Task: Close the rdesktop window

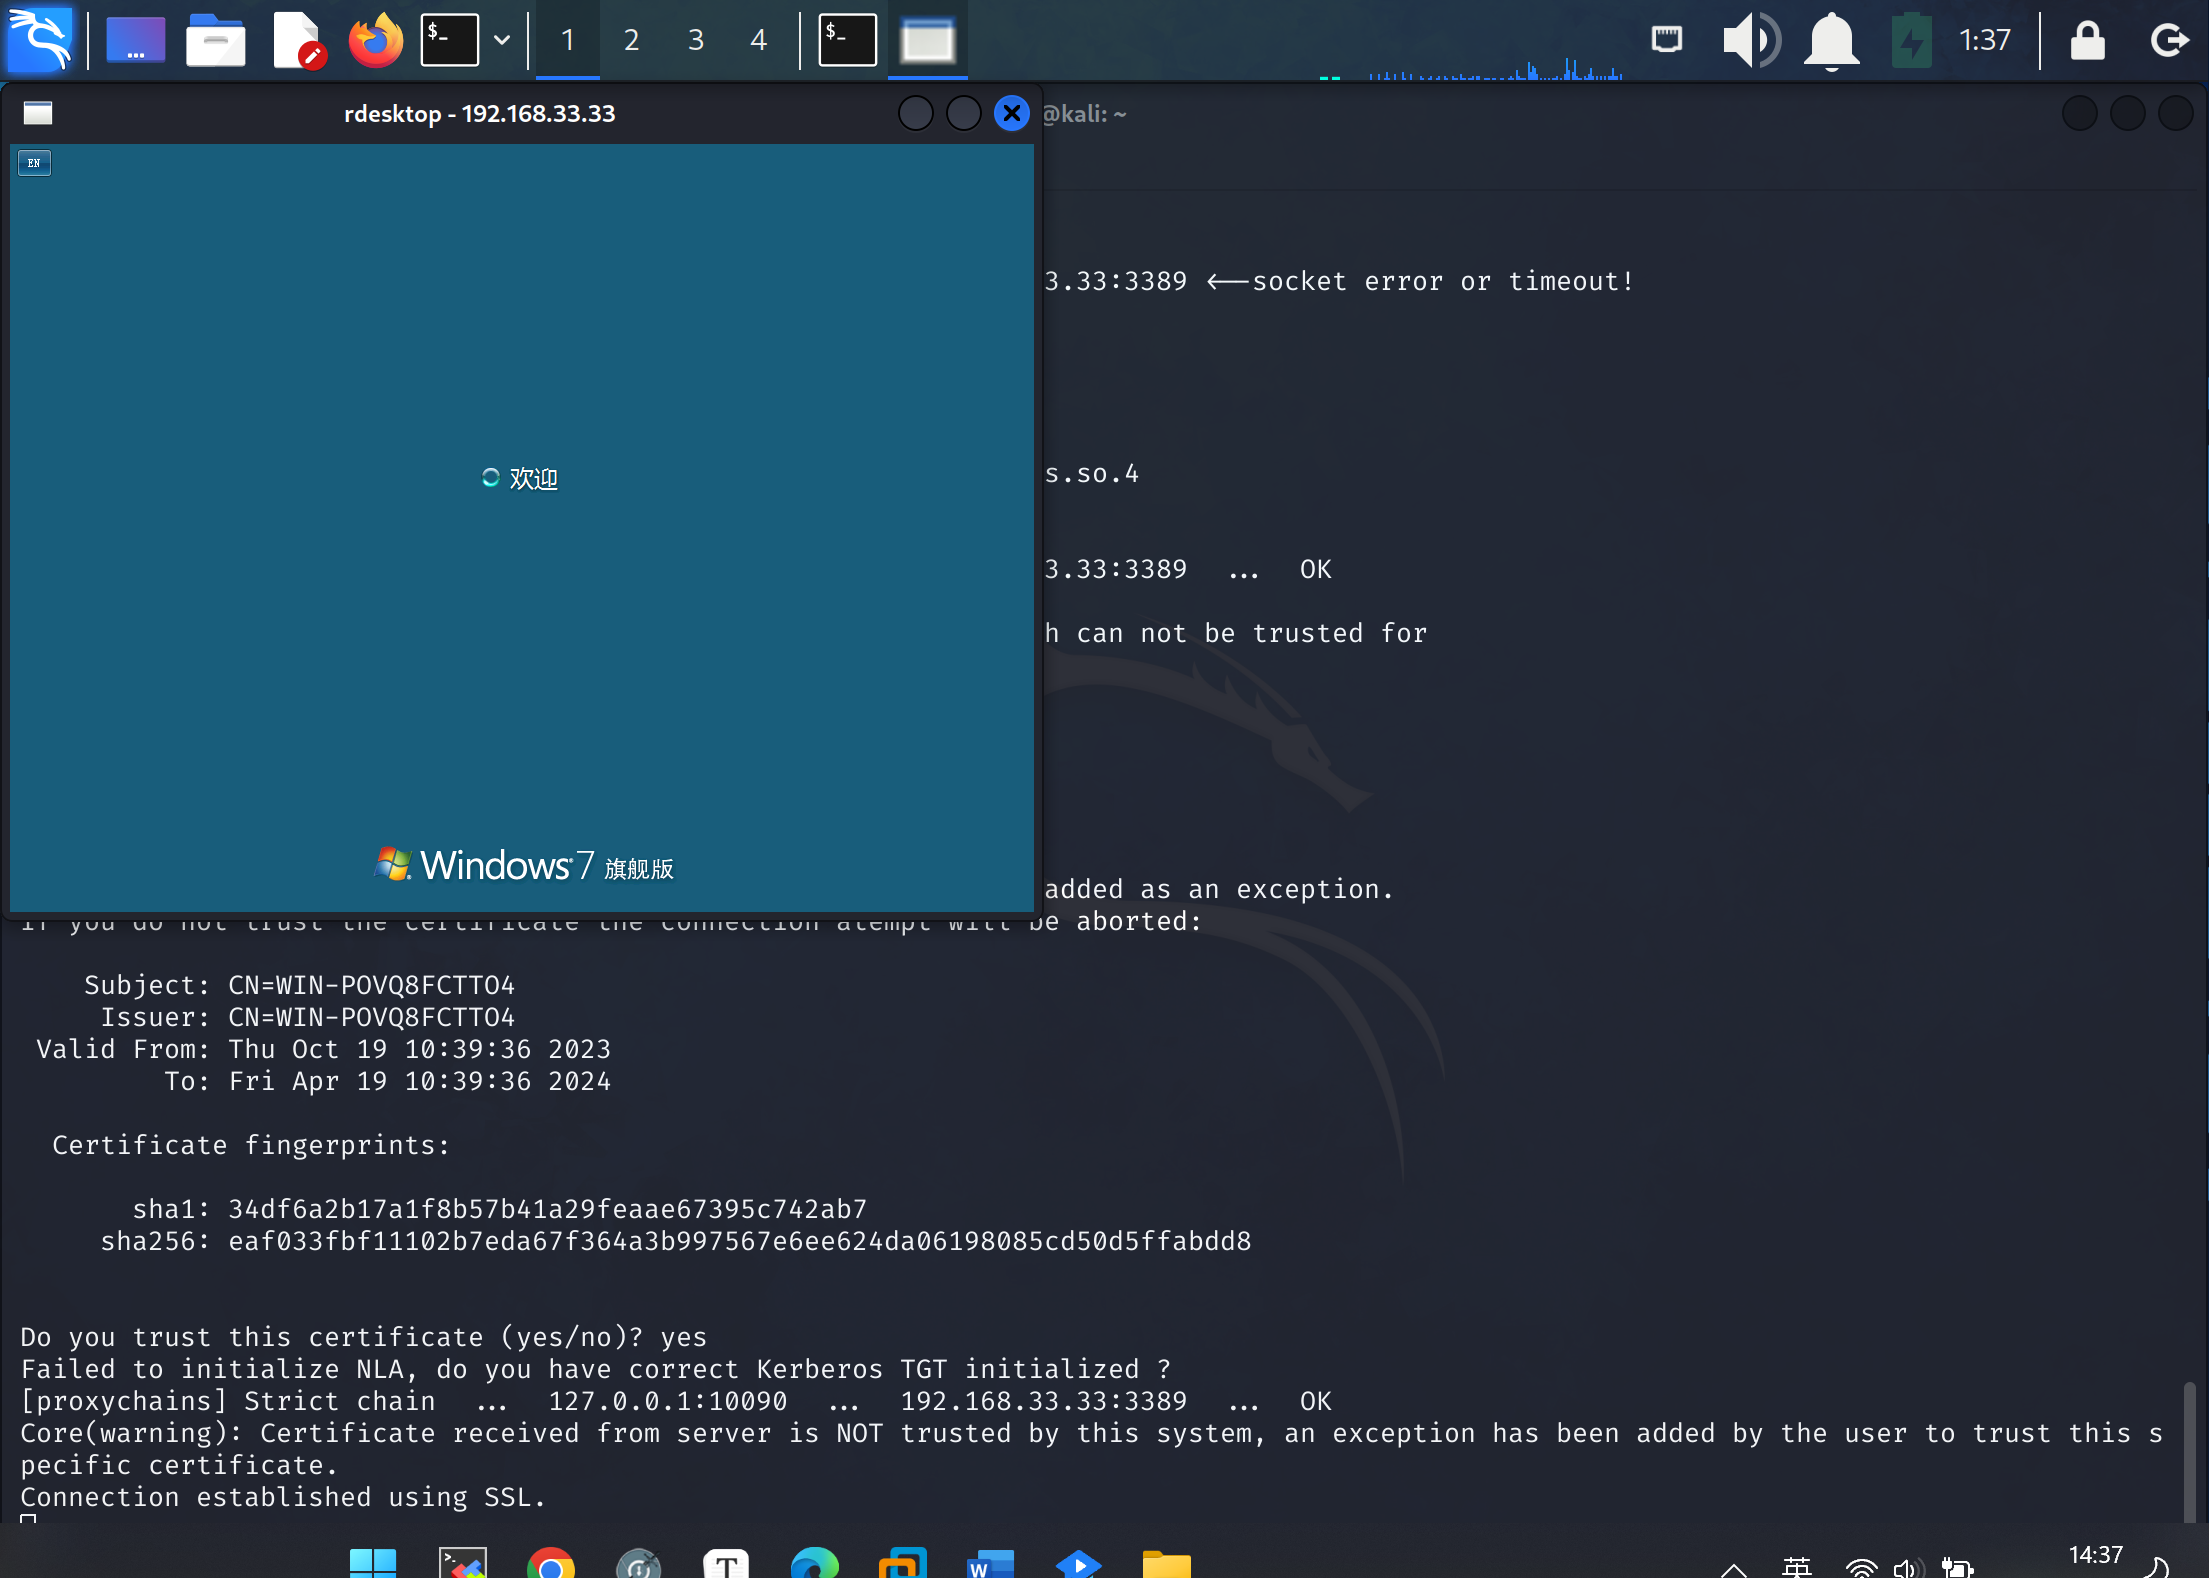Action: pos(1012,113)
